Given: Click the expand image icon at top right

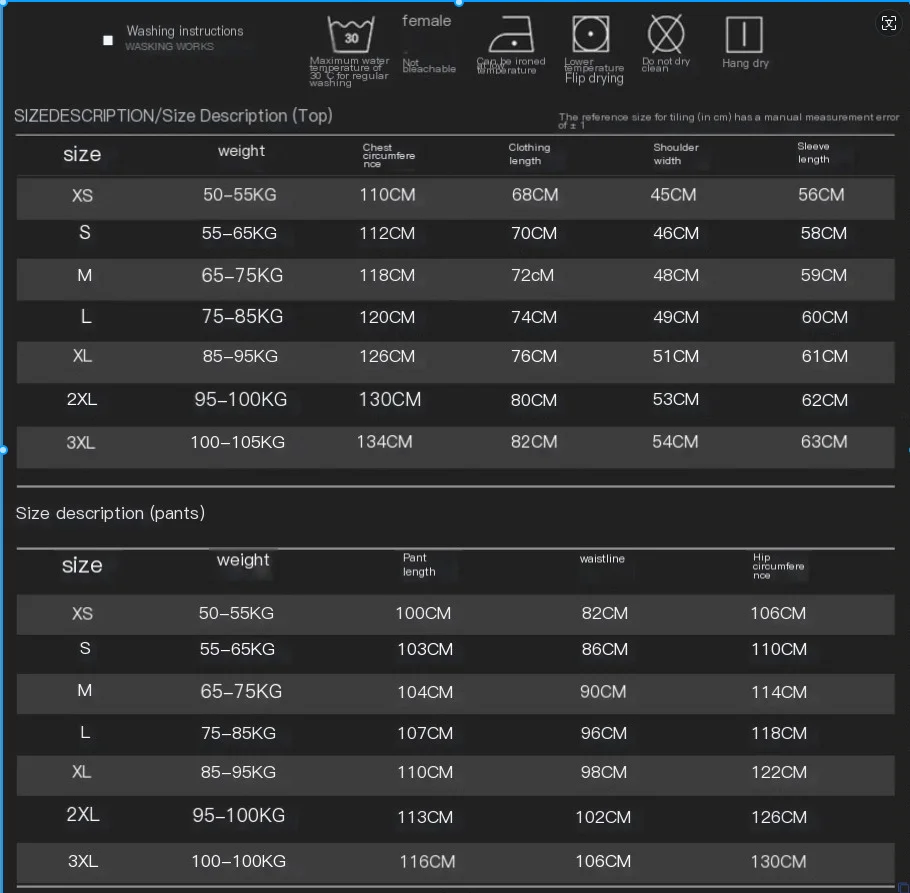Looking at the screenshot, I should pos(889,23).
